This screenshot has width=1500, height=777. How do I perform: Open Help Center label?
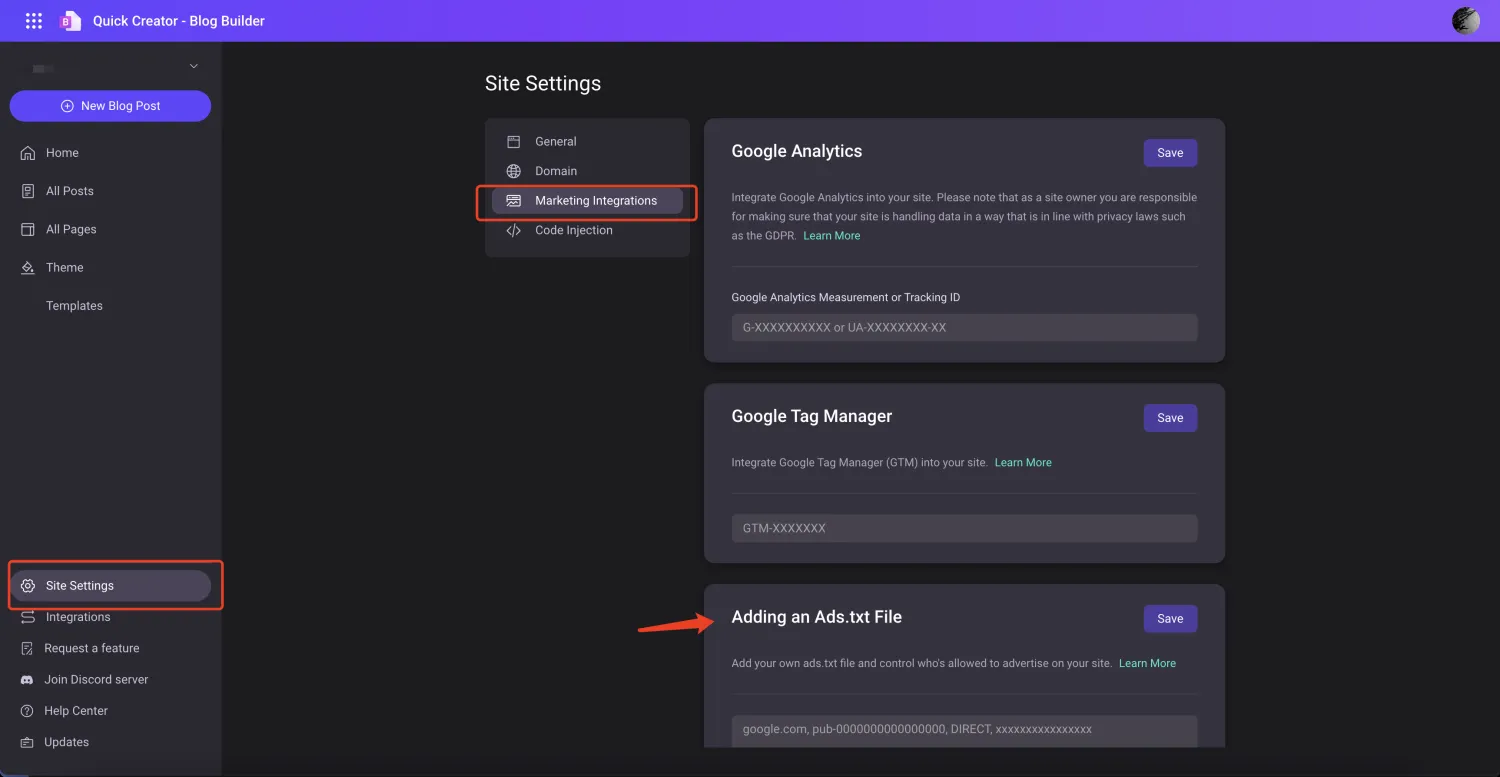point(76,711)
